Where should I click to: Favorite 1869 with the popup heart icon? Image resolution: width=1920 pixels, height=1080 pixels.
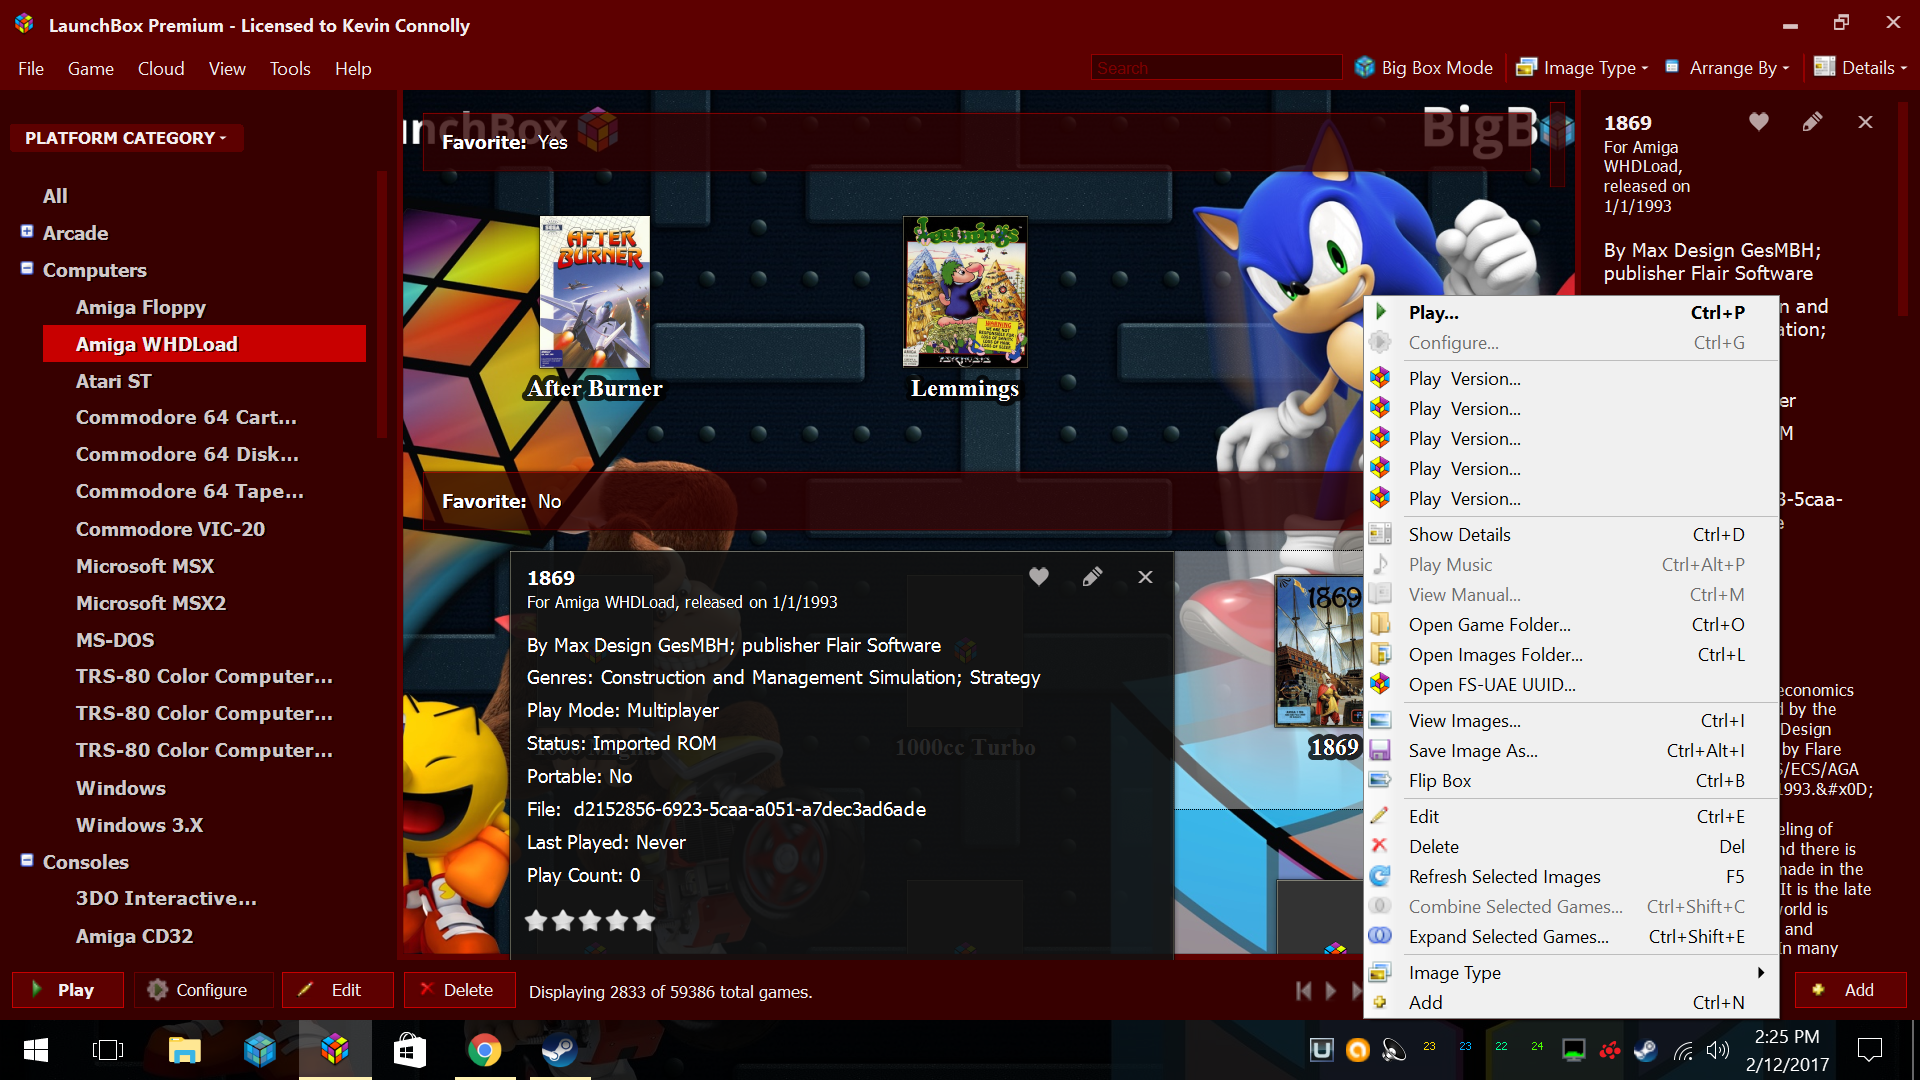[x=1039, y=577]
